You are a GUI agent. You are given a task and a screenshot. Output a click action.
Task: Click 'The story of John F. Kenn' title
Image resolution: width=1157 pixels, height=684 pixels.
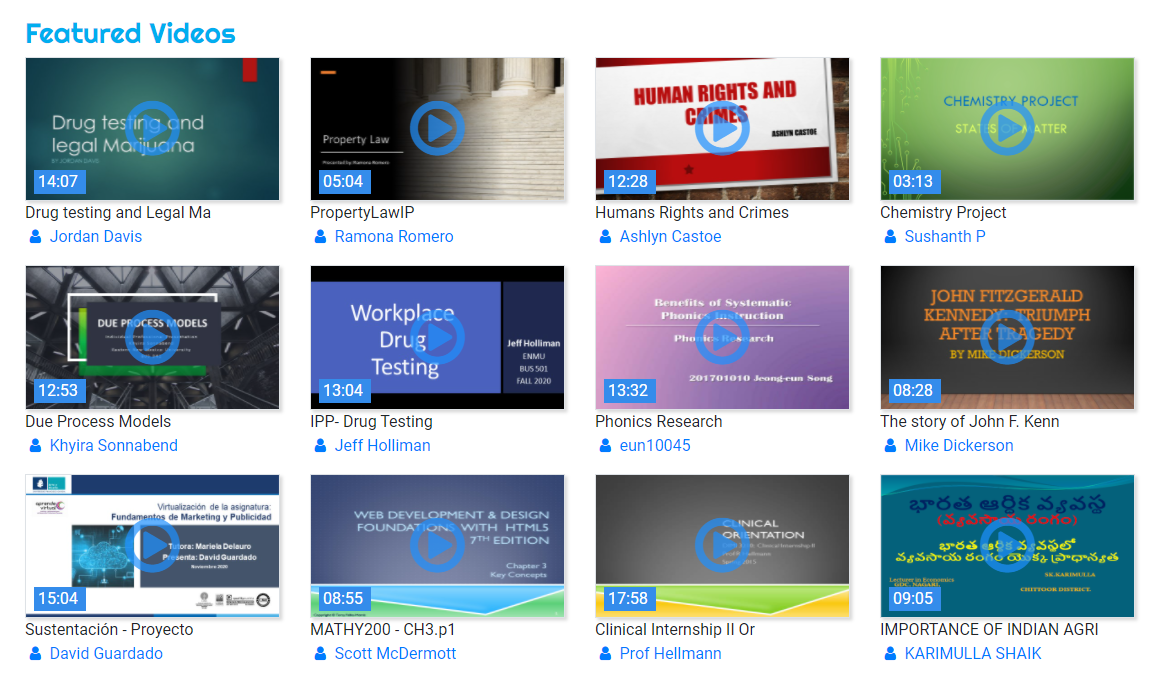point(970,421)
